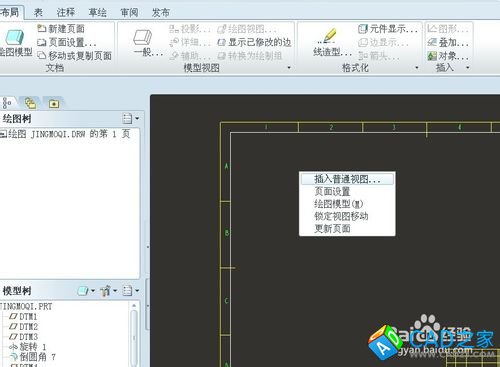This screenshot has width=500, height=367.
Task: Choose 更新页面 from context menu
Action: (x=347, y=228)
